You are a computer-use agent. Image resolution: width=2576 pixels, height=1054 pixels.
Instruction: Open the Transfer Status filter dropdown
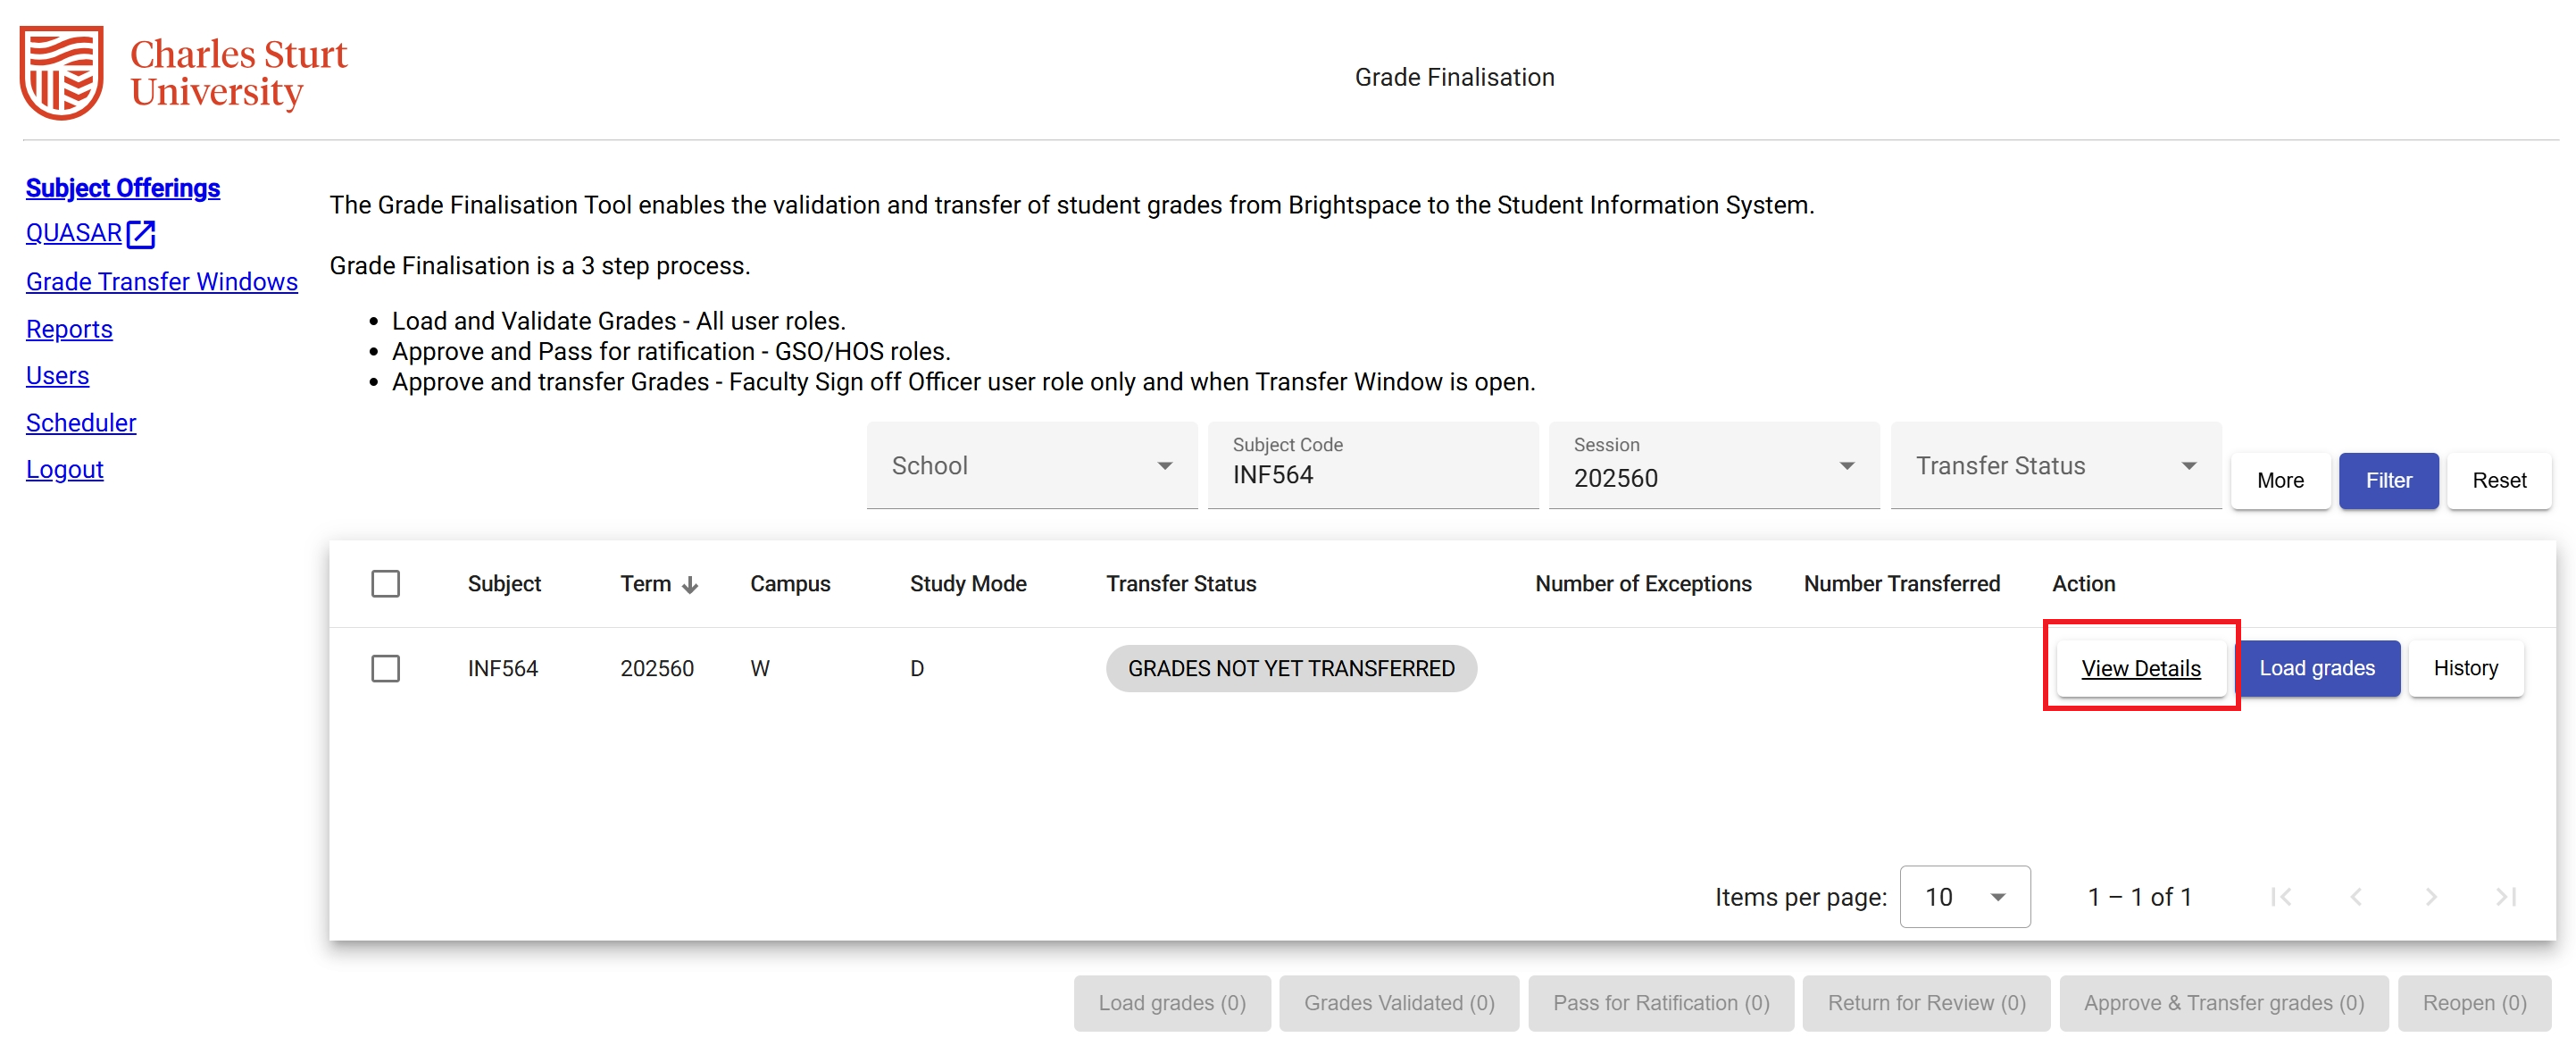2055,466
